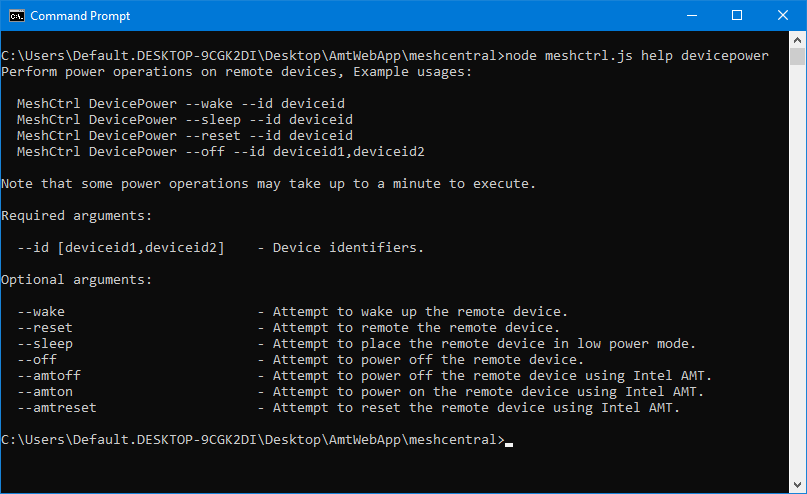Click the "--id [deviceid1,deviceid2]" argument text
The width and height of the screenshot is (807, 494).
point(121,248)
